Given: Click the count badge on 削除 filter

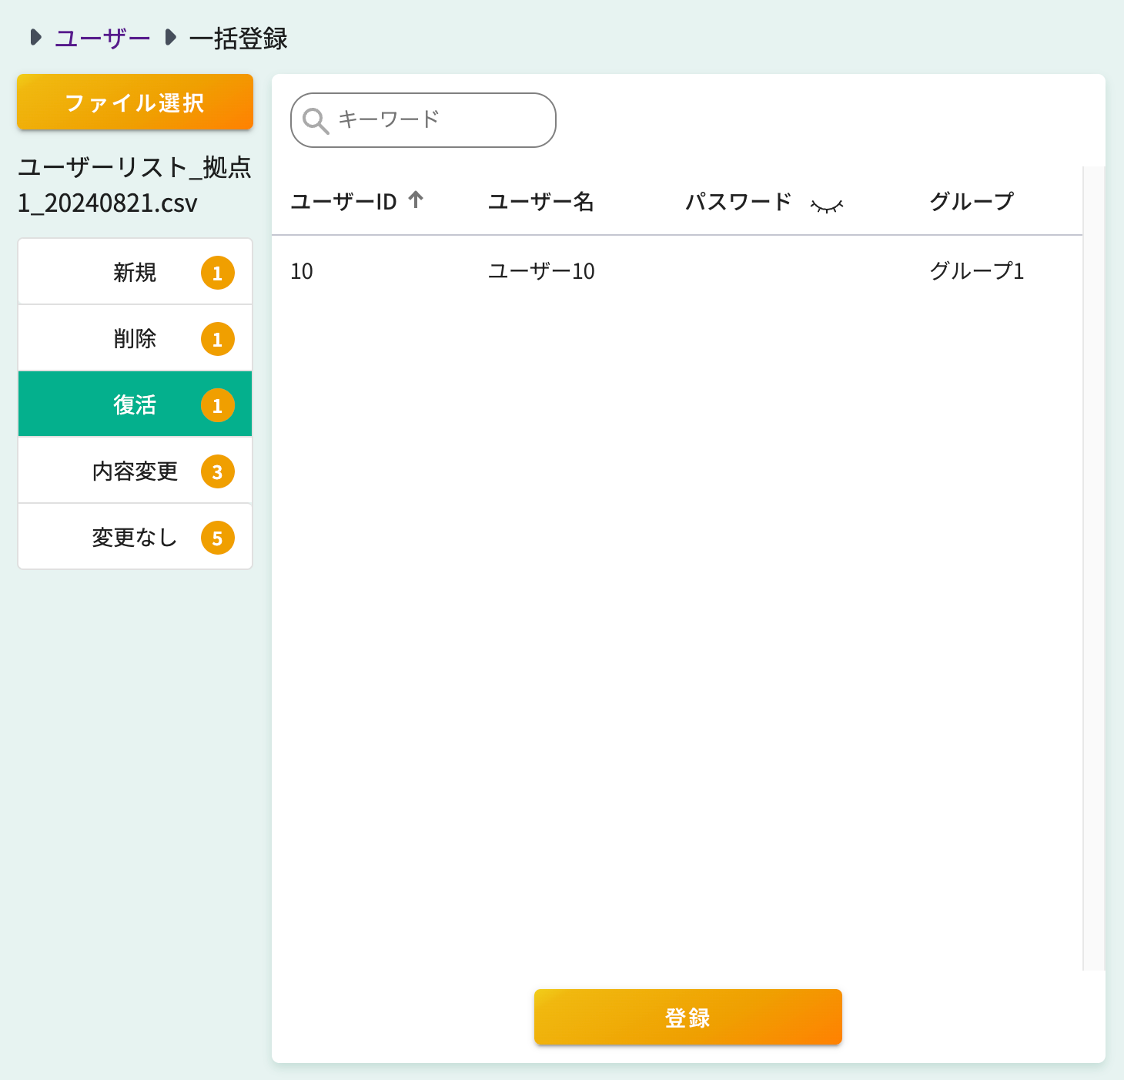Looking at the screenshot, I should [x=218, y=338].
